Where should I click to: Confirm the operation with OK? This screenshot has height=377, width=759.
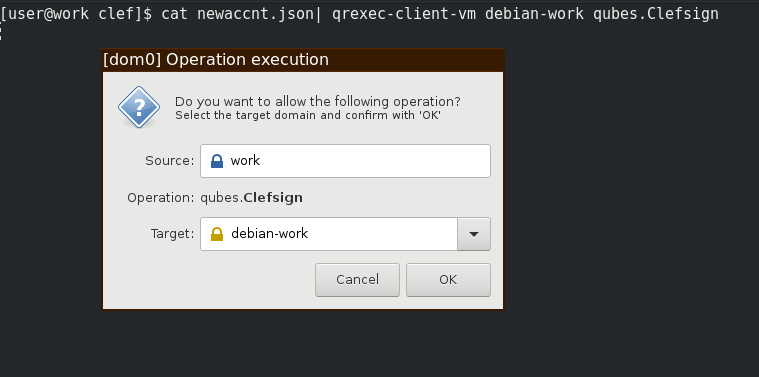[448, 280]
